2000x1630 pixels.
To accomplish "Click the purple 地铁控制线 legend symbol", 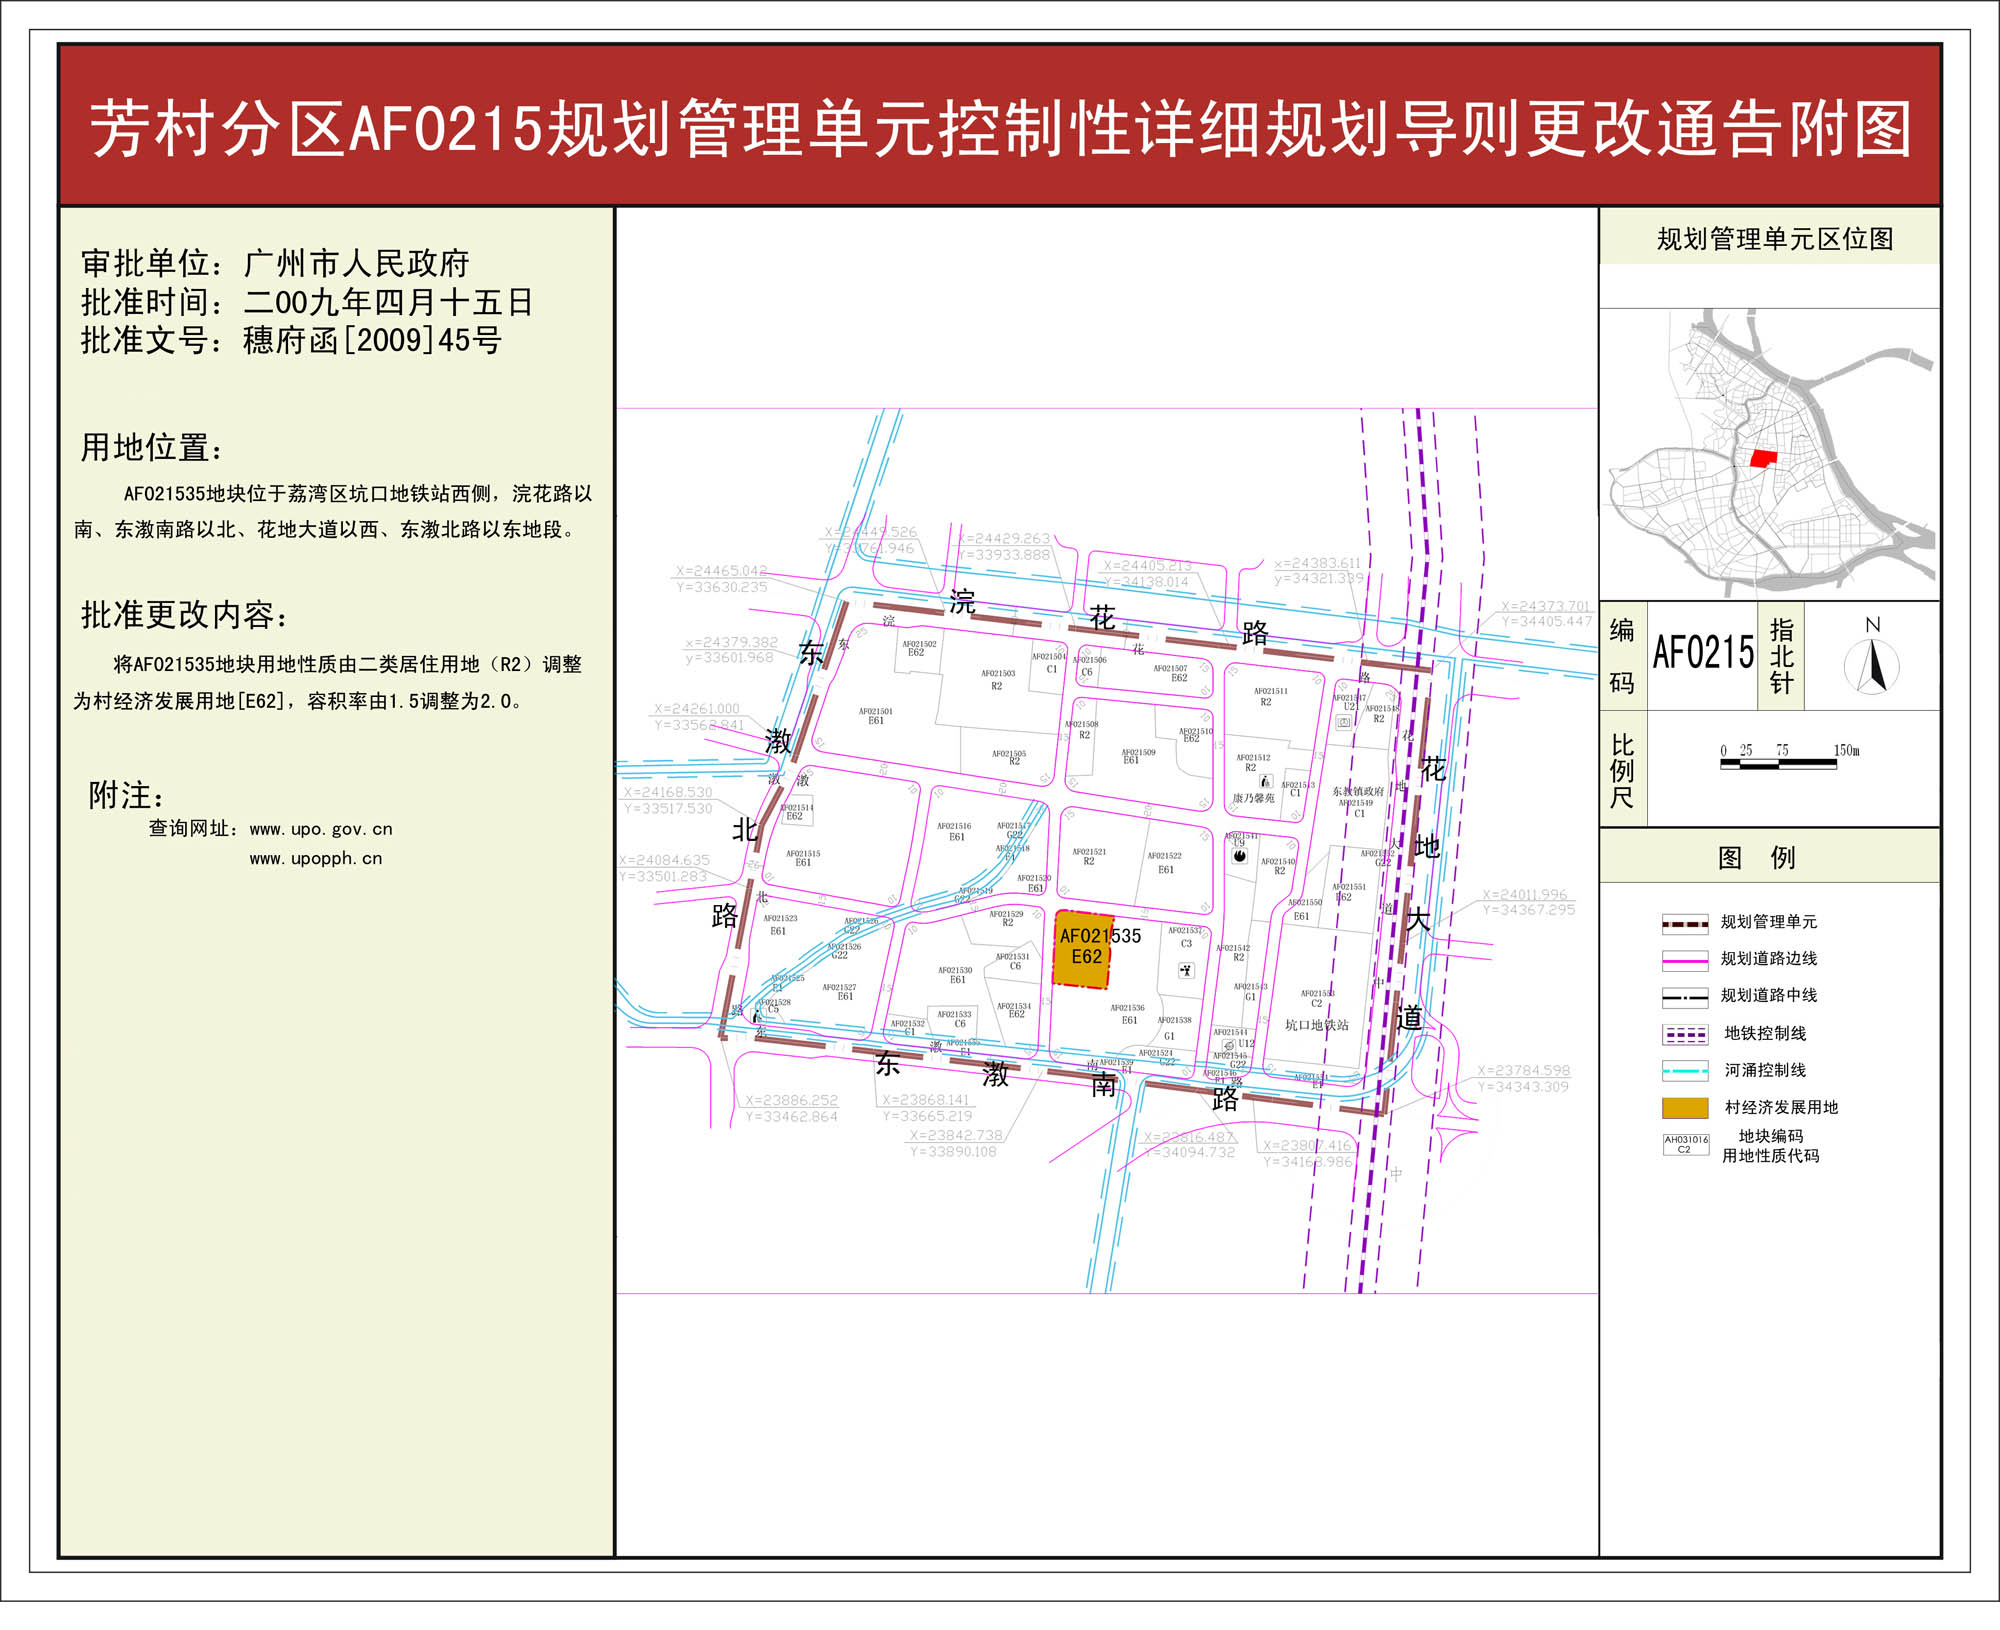I will click(1685, 1034).
